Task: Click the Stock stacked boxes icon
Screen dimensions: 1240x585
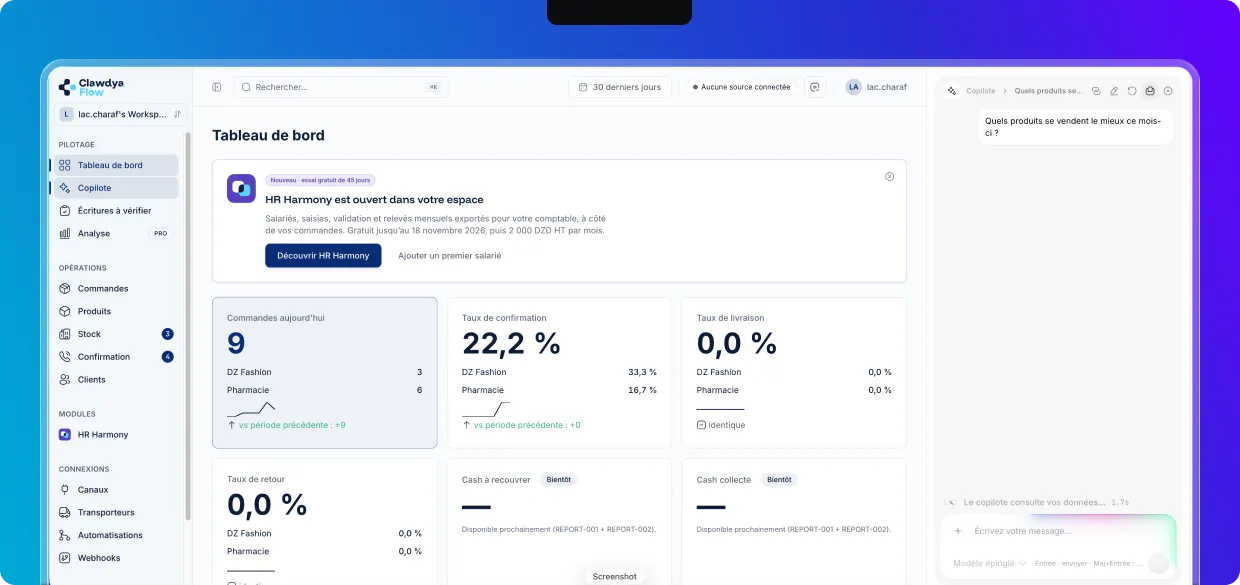Action: [x=65, y=334]
